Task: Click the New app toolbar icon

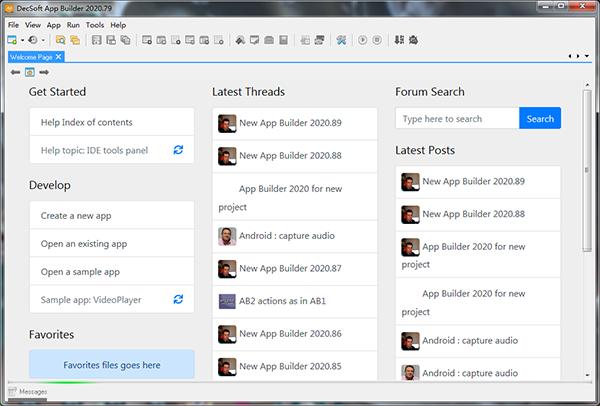Action: point(12,40)
